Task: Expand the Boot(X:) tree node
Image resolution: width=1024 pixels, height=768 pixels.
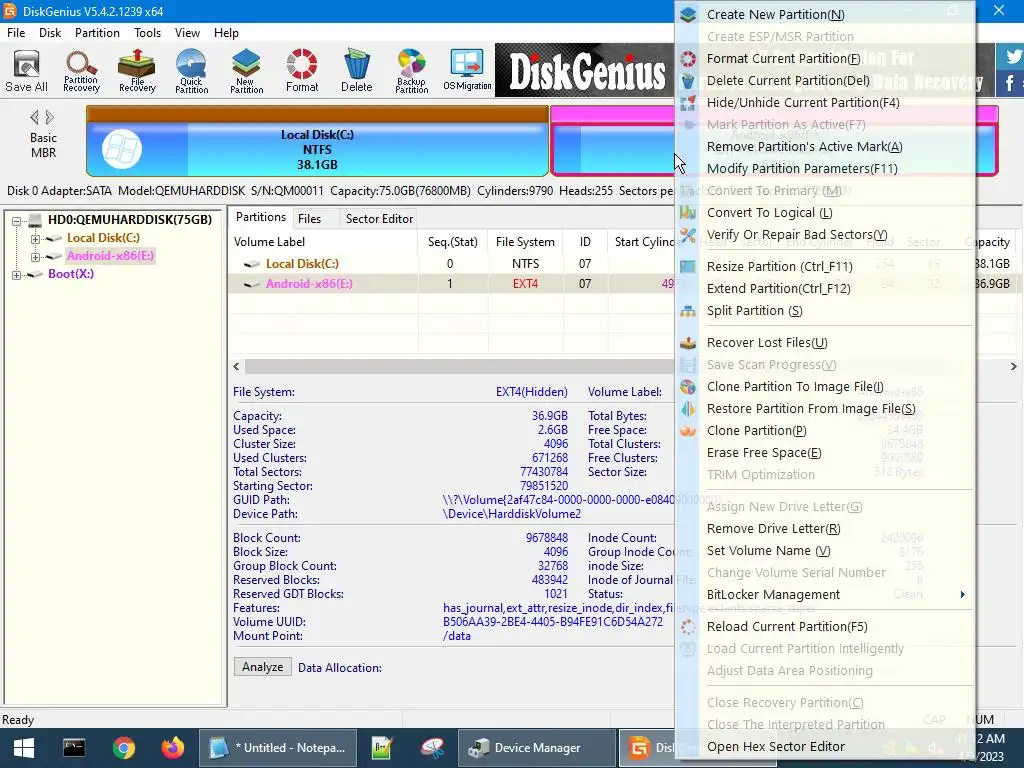Action: click(x=17, y=275)
